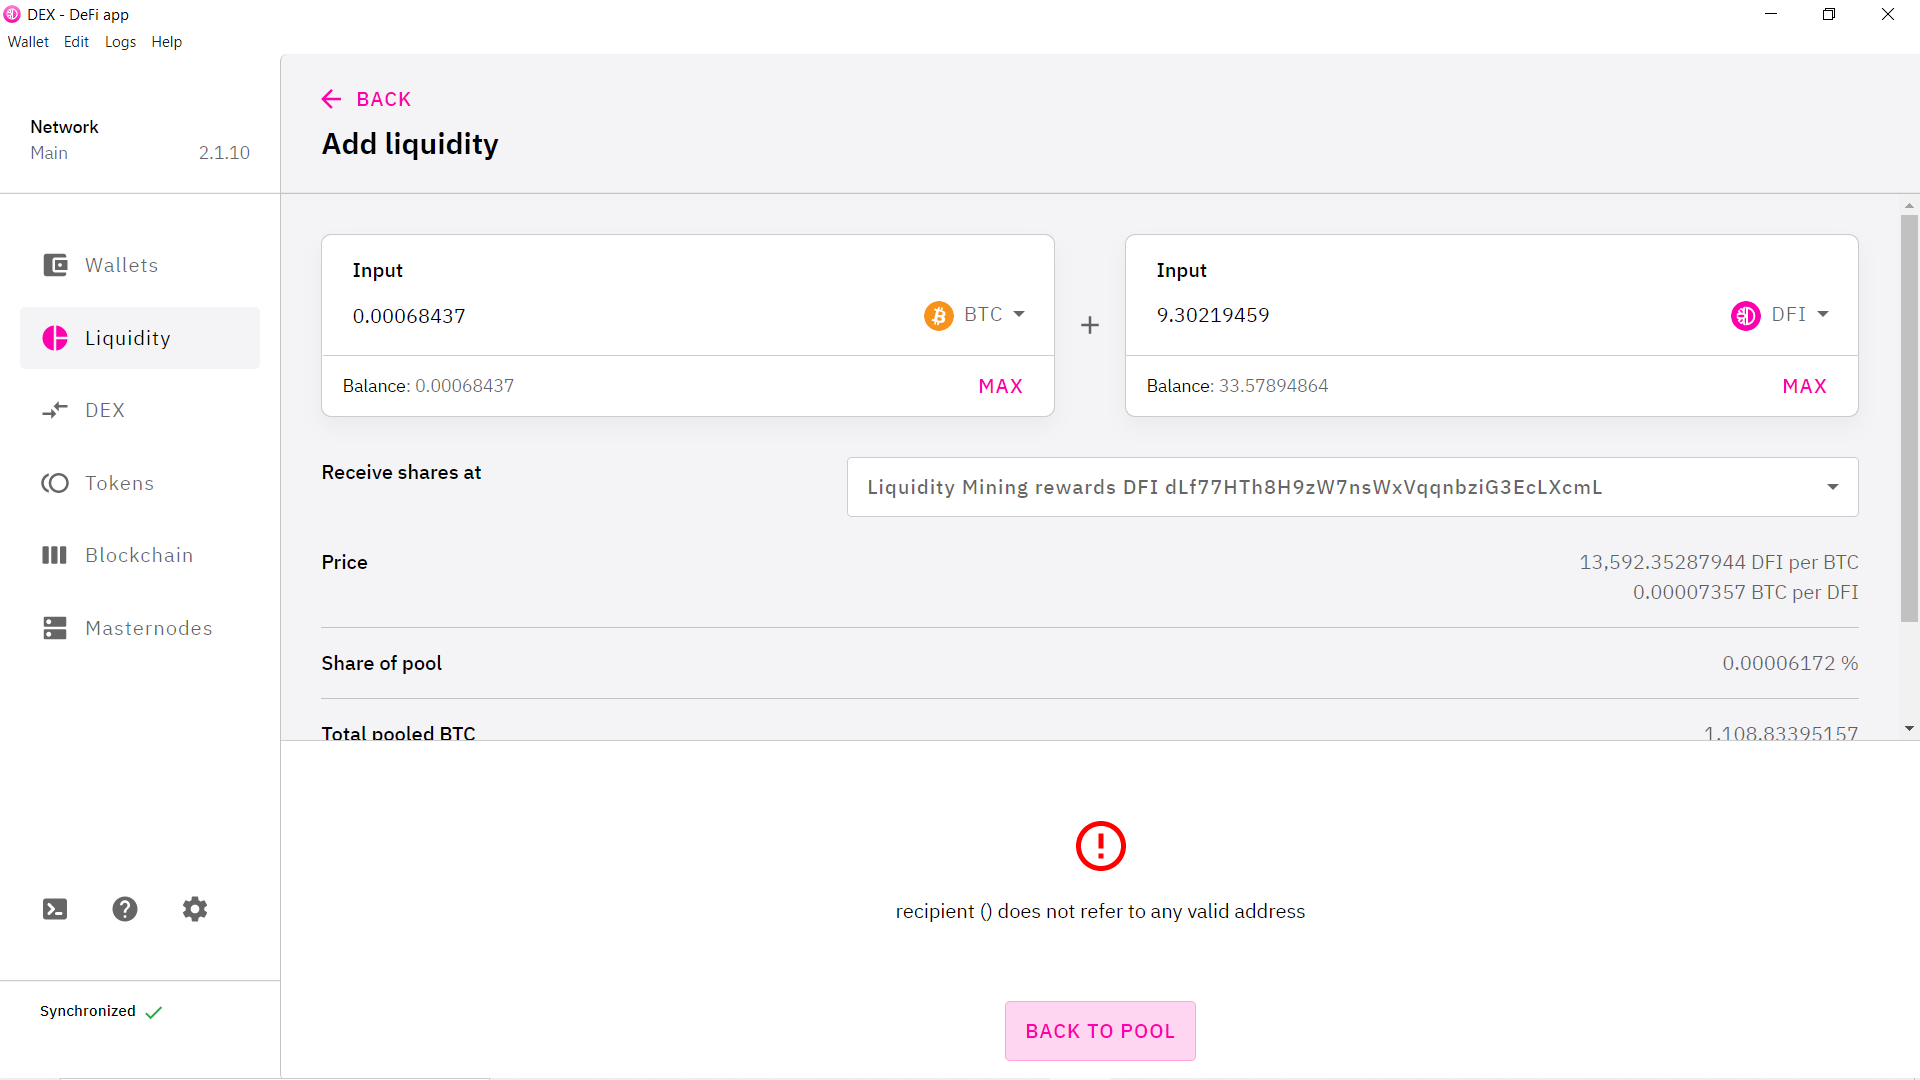Open the Tokens coin icon

point(55,483)
